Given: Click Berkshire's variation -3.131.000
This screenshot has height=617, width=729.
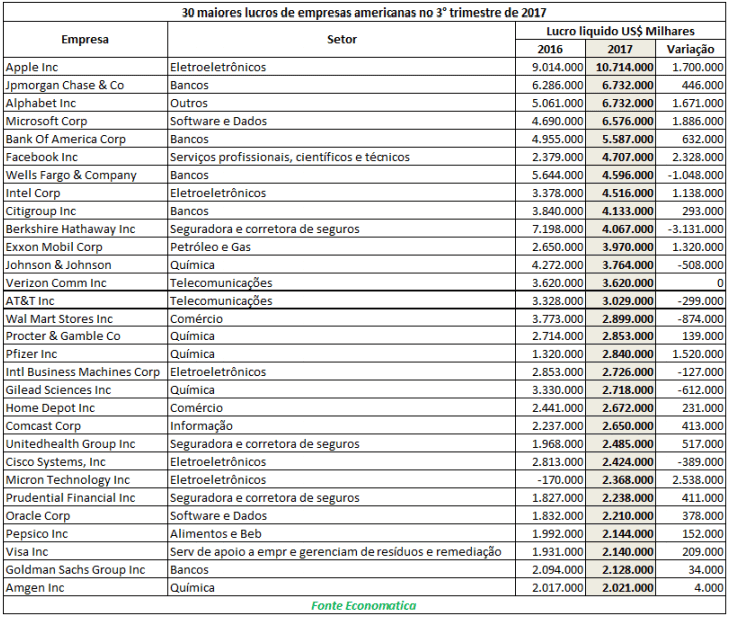Looking at the screenshot, I should tap(690, 229).
